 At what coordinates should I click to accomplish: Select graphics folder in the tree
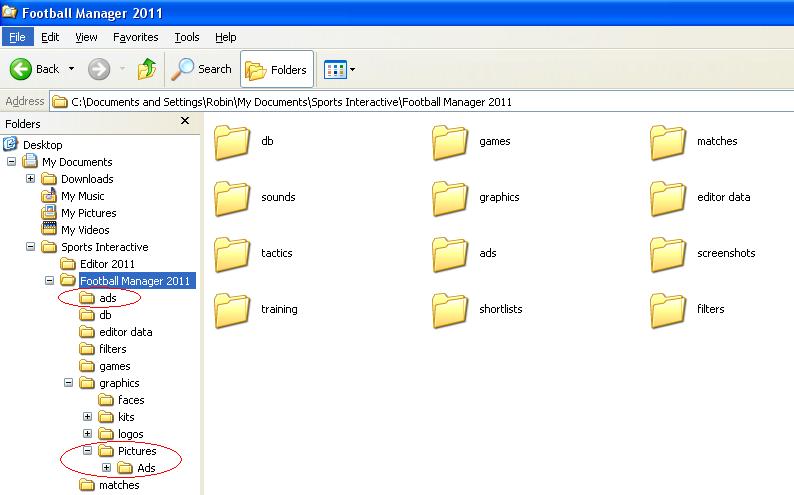pos(119,383)
